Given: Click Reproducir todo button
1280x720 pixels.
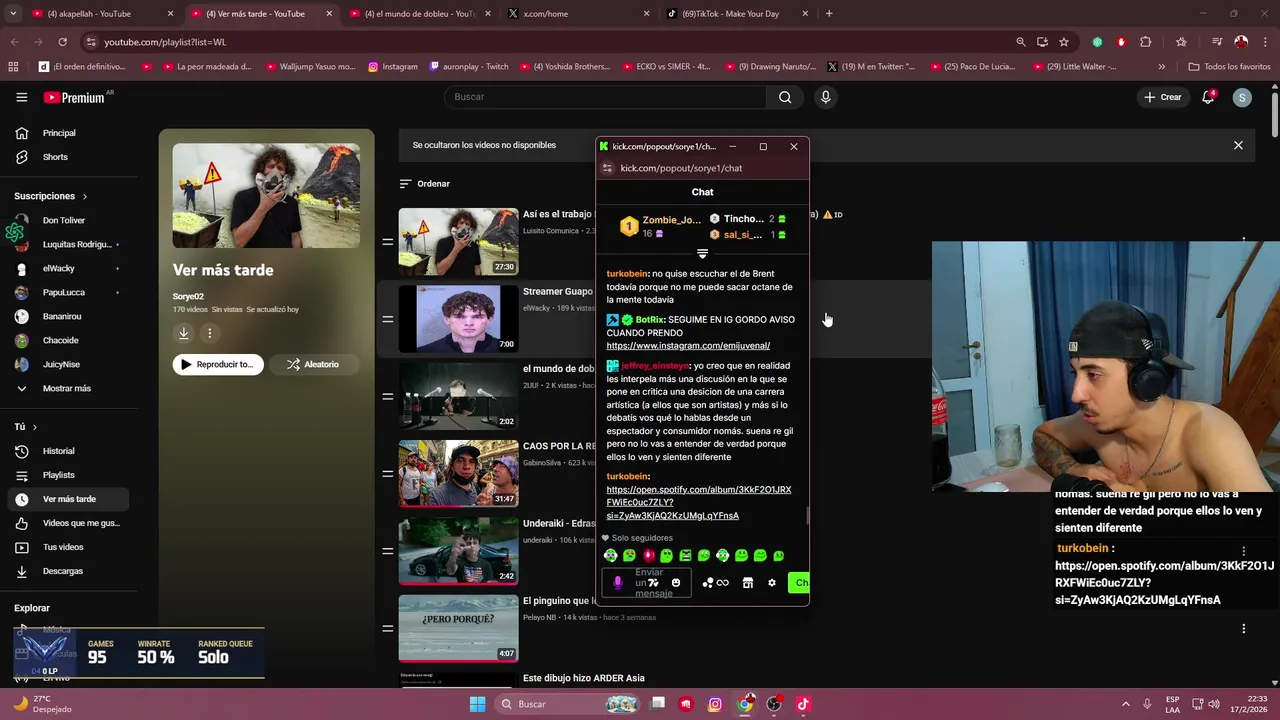Looking at the screenshot, I should pos(218,365).
